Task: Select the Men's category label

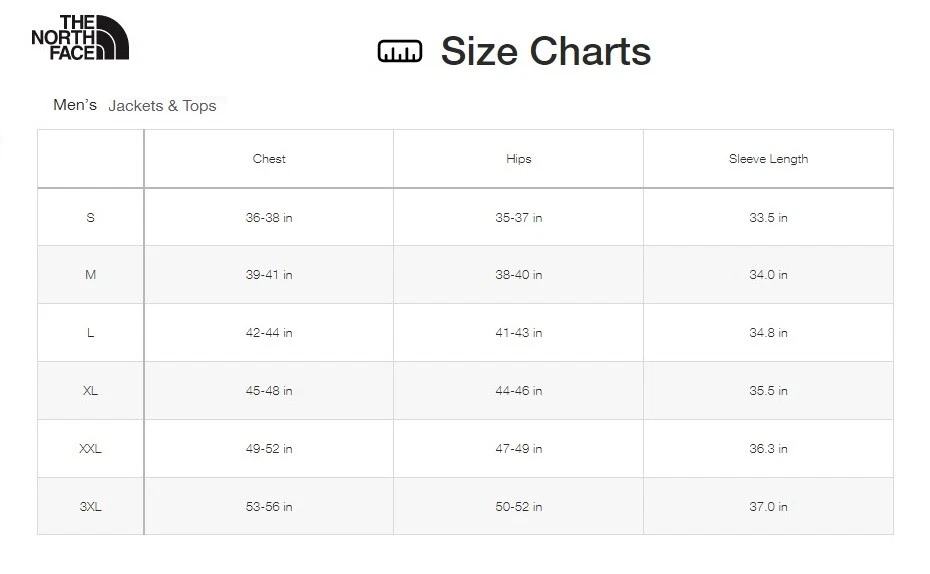Action: click(x=75, y=105)
